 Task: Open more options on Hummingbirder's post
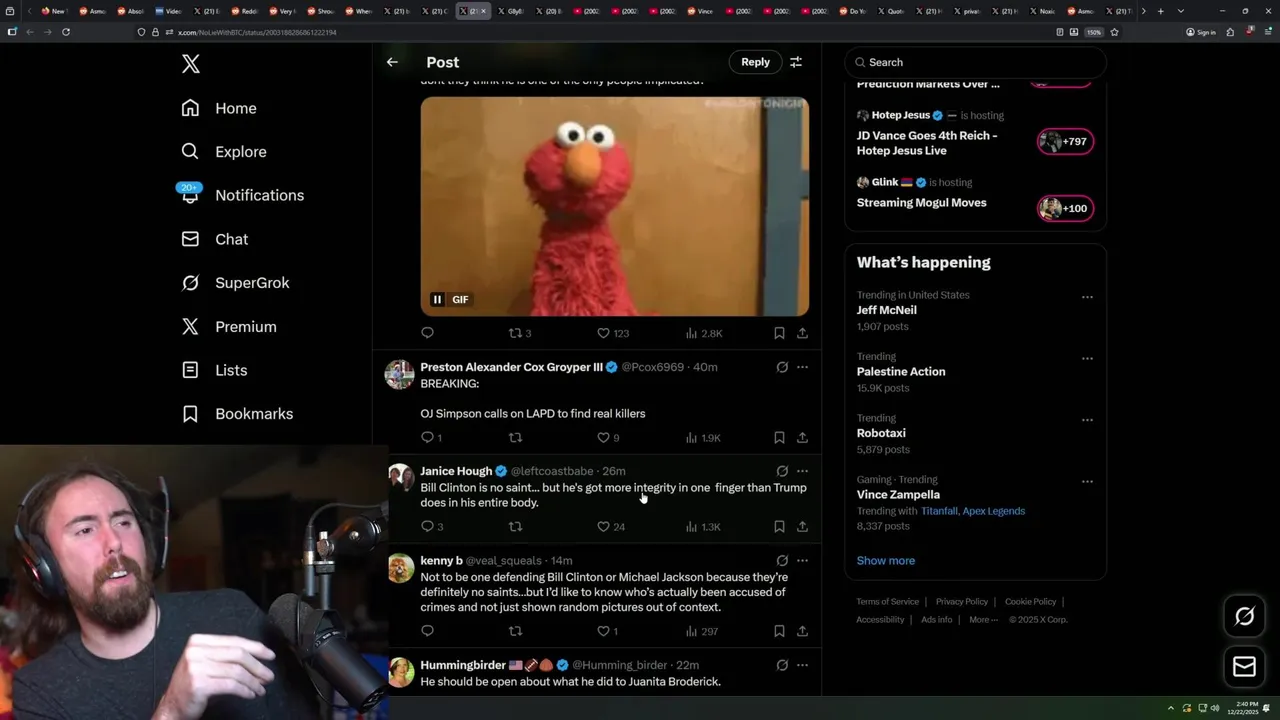coord(802,665)
